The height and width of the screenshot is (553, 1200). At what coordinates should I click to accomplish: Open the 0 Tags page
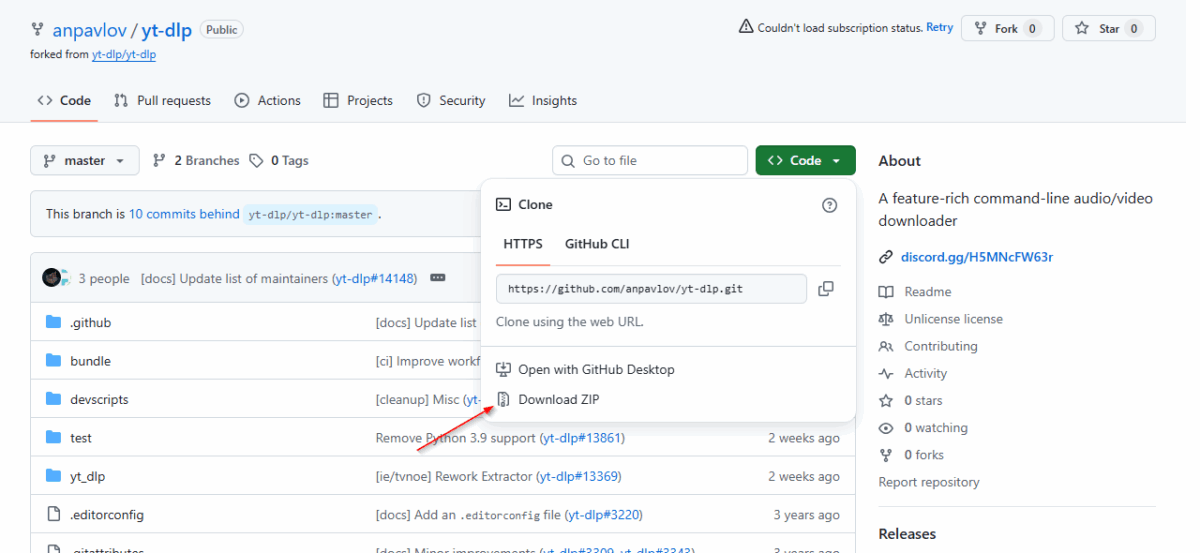[x=279, y=161]
